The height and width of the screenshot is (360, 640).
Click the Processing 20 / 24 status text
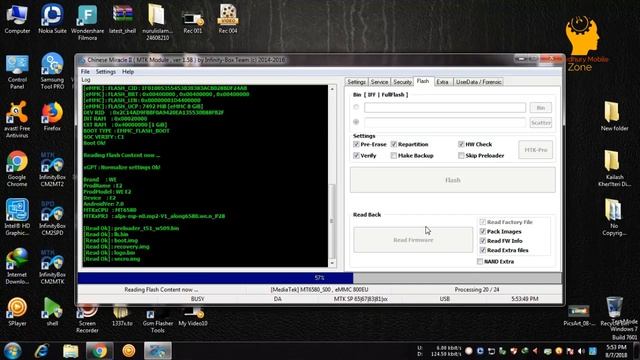(477, 289)
